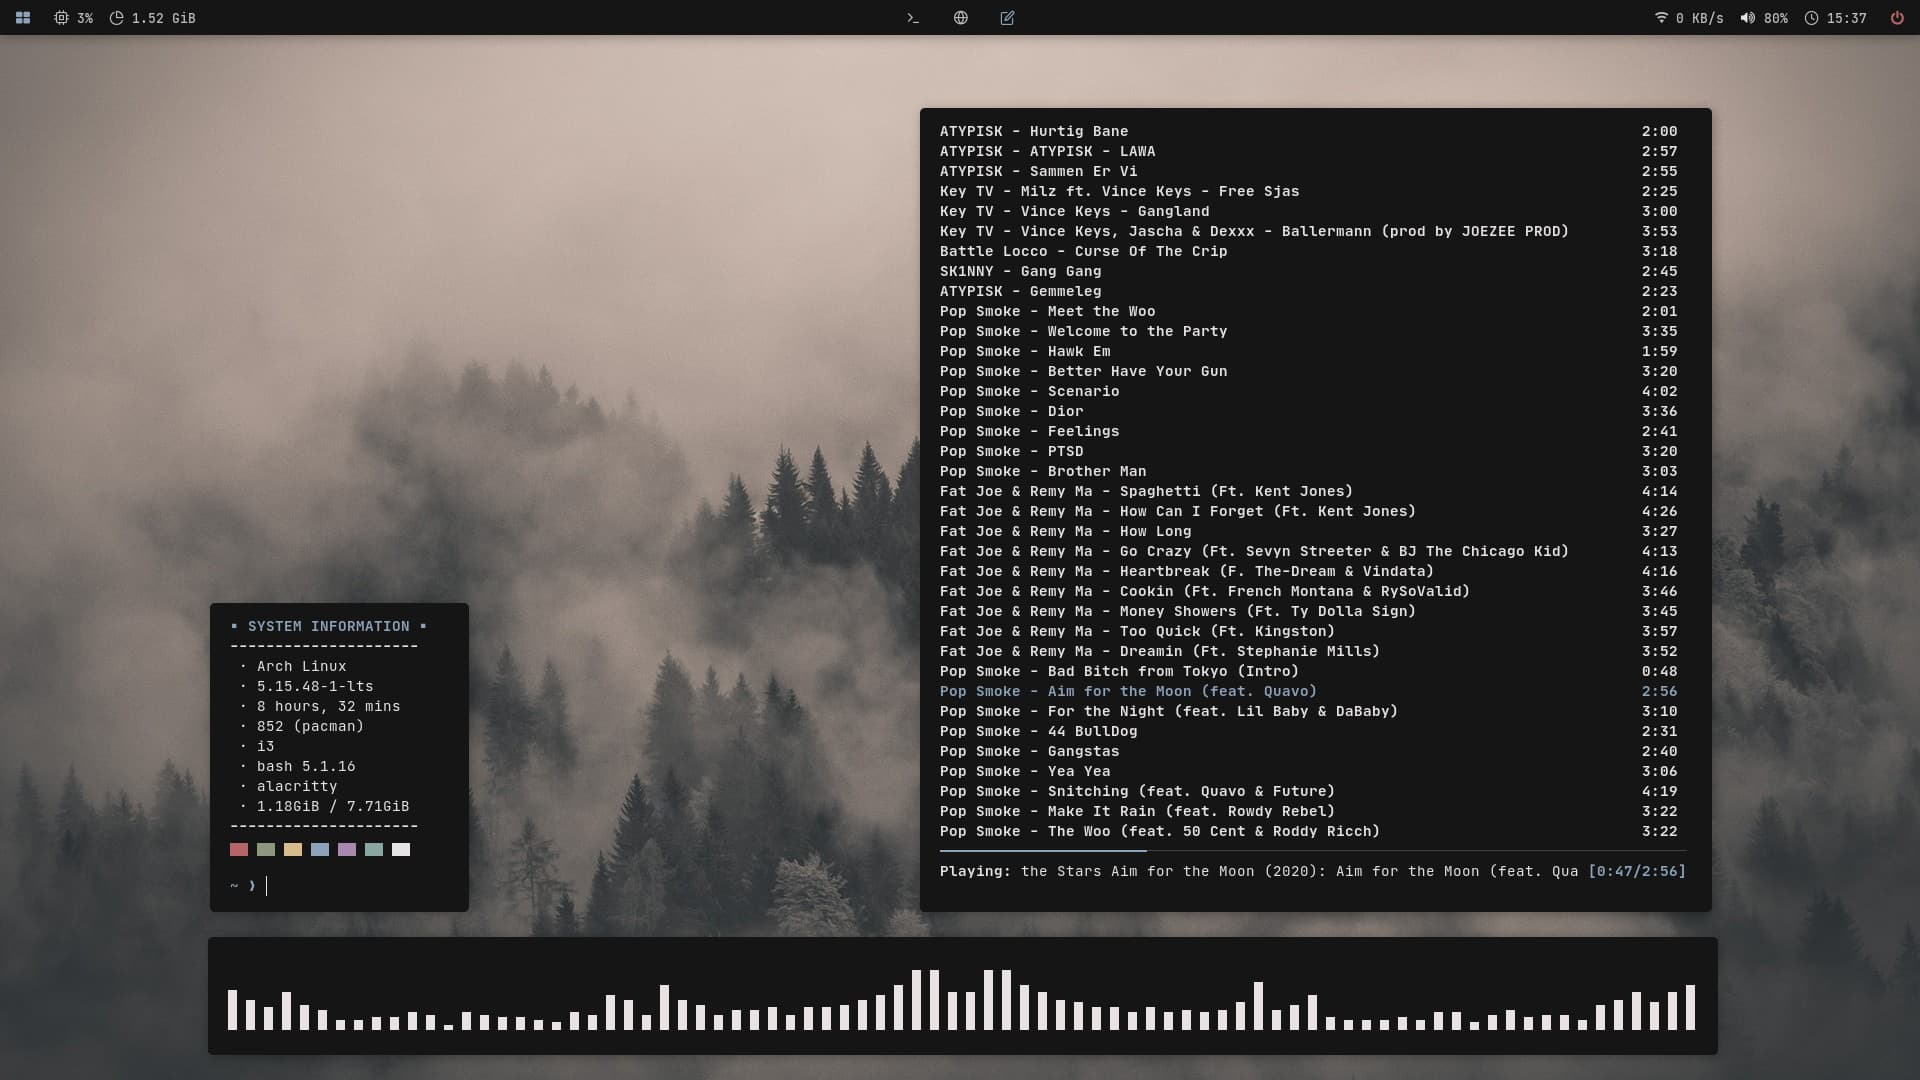Select track ATYPISK - Gemmeleg
1920x1080 pixels.
click(x=1309, y=291)
